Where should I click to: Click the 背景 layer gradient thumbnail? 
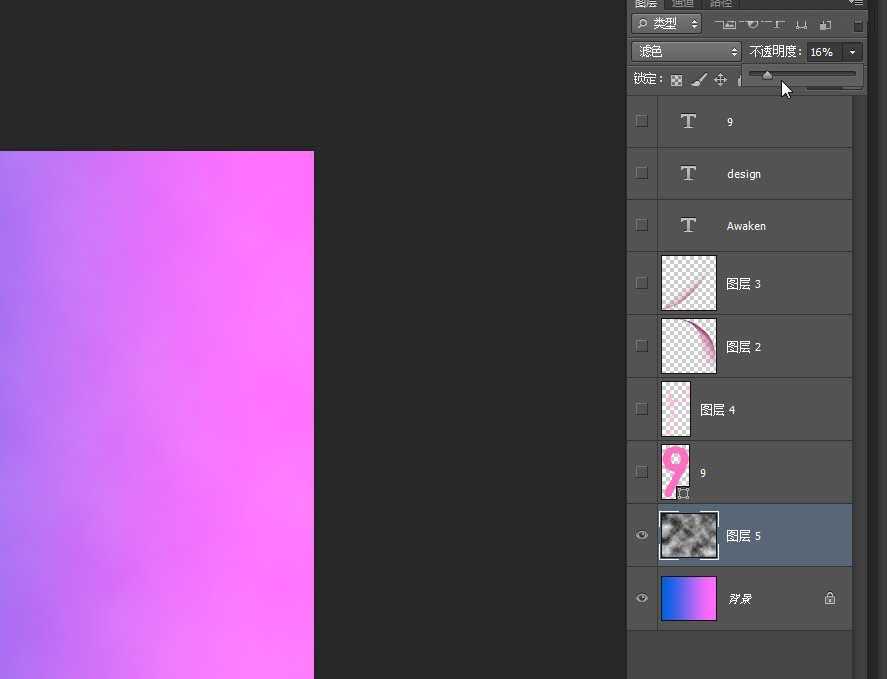click(x=688, y=598)
